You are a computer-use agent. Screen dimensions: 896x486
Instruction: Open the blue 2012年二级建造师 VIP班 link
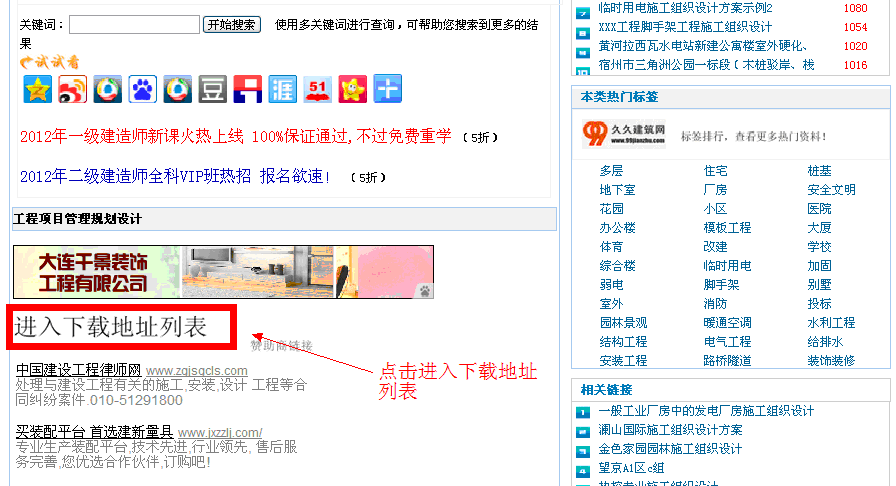click(175, 177)
